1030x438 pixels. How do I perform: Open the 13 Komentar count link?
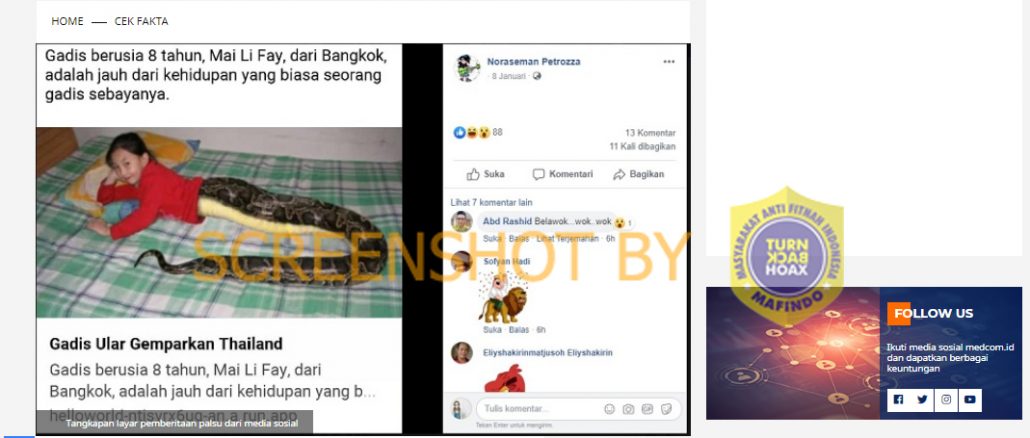click(x=650, y=133)
